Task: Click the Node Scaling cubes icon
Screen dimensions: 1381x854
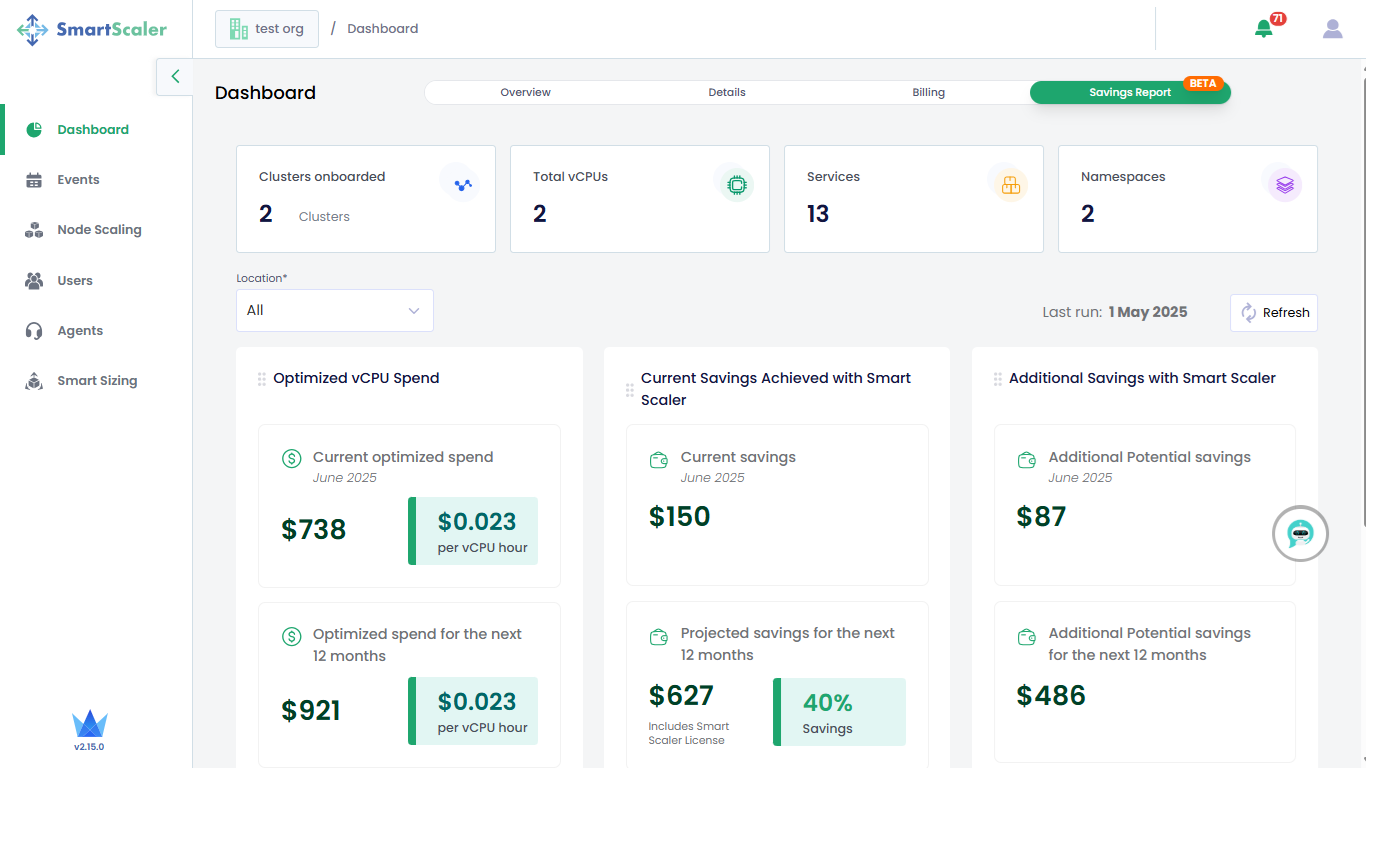Action: pyautogui.click(x=34, y=230)
